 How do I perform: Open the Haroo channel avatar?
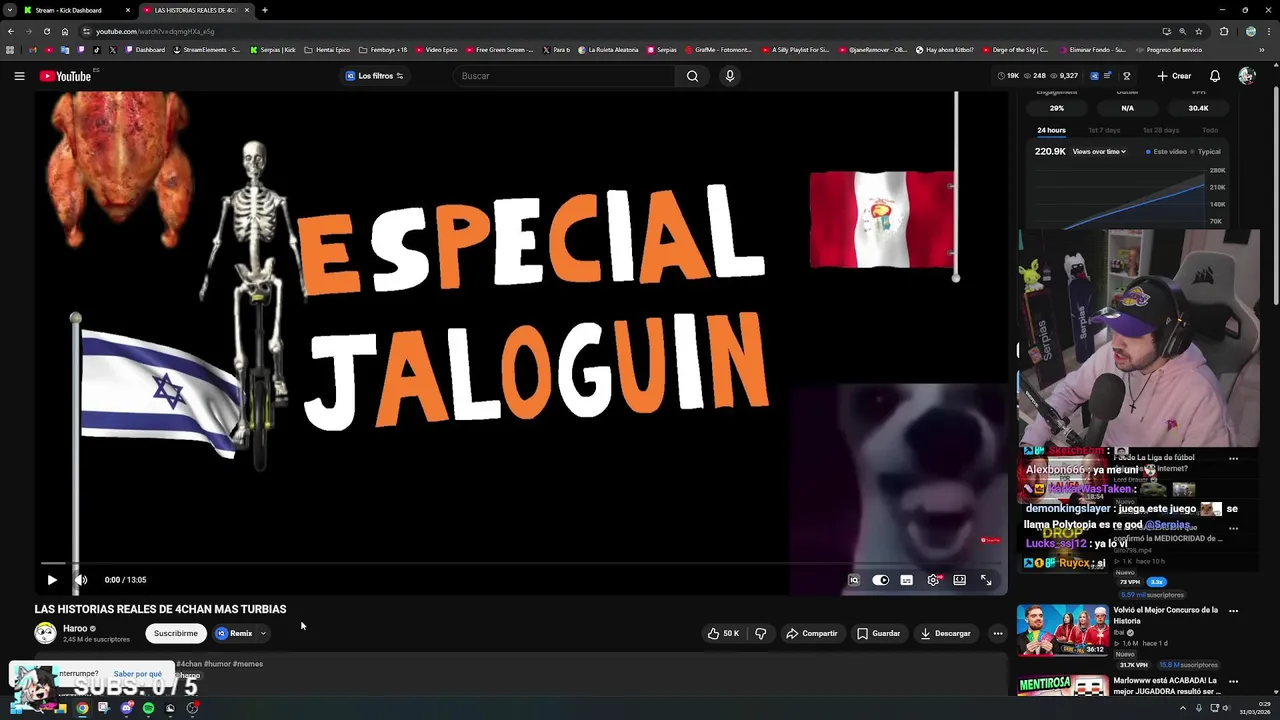(45, 633)
